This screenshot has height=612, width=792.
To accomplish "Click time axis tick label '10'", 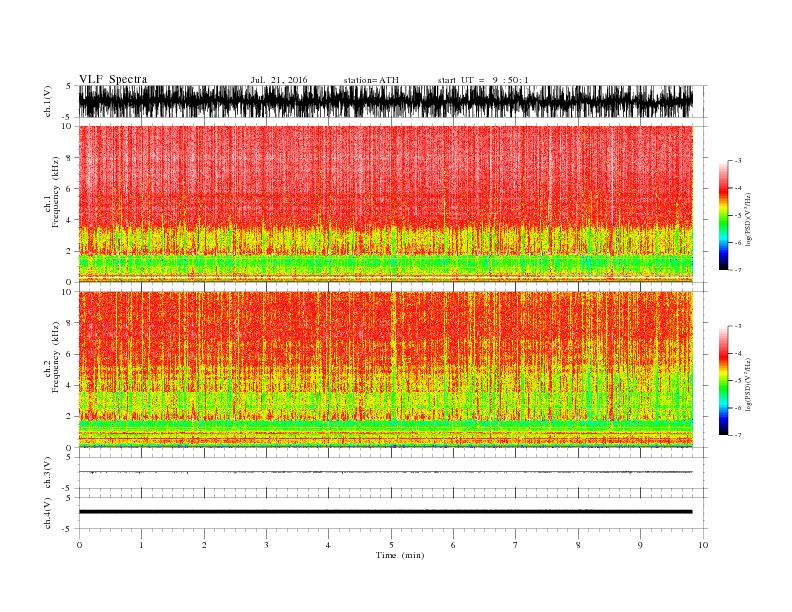I will click(x=703, y=545).
